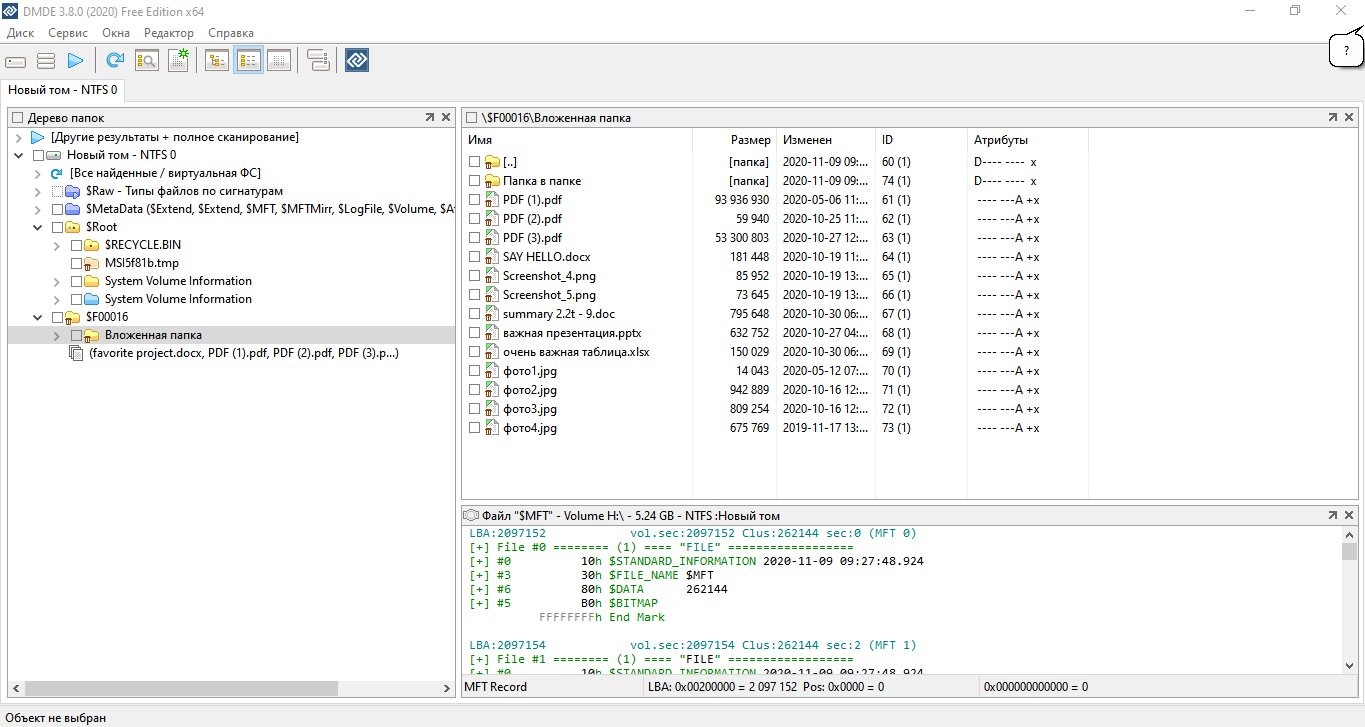Open the Редактор menu

169,33
